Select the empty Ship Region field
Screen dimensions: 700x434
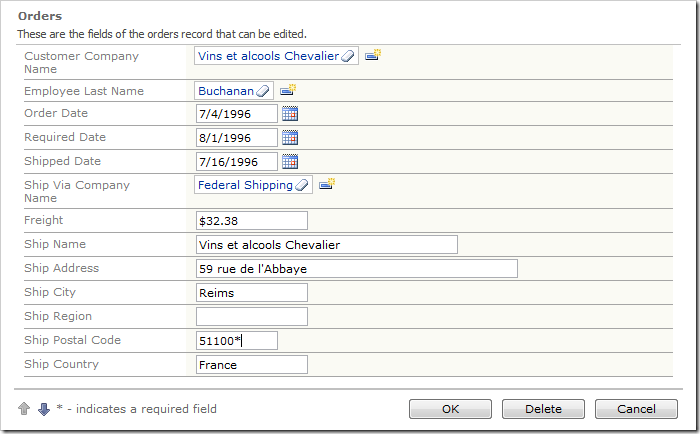[x=252, y=317]
